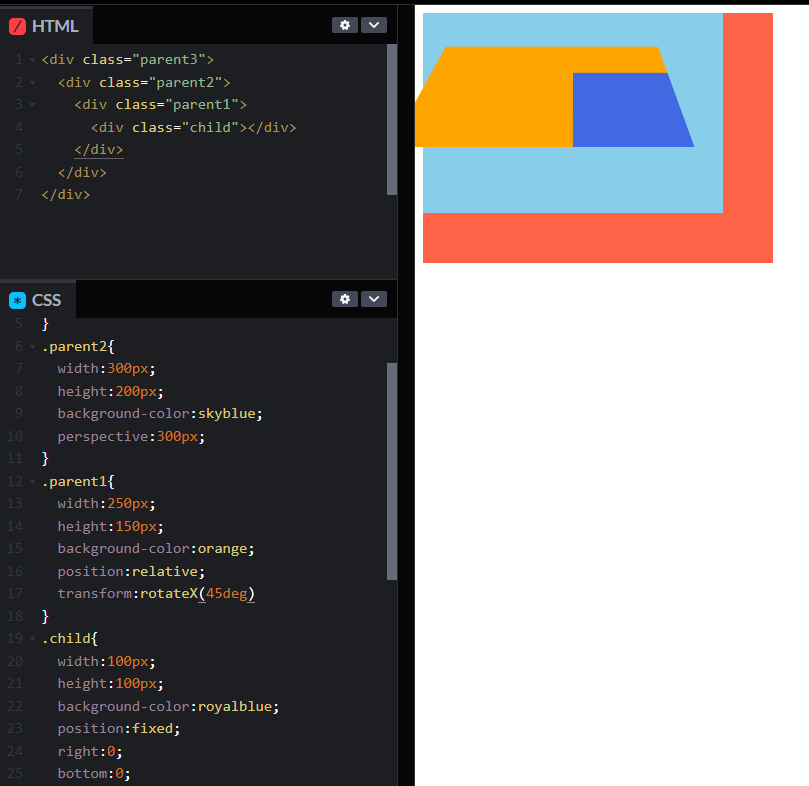809x786 pixels.
Task: Open CSS editor settings gear
Action: [345, 299]
